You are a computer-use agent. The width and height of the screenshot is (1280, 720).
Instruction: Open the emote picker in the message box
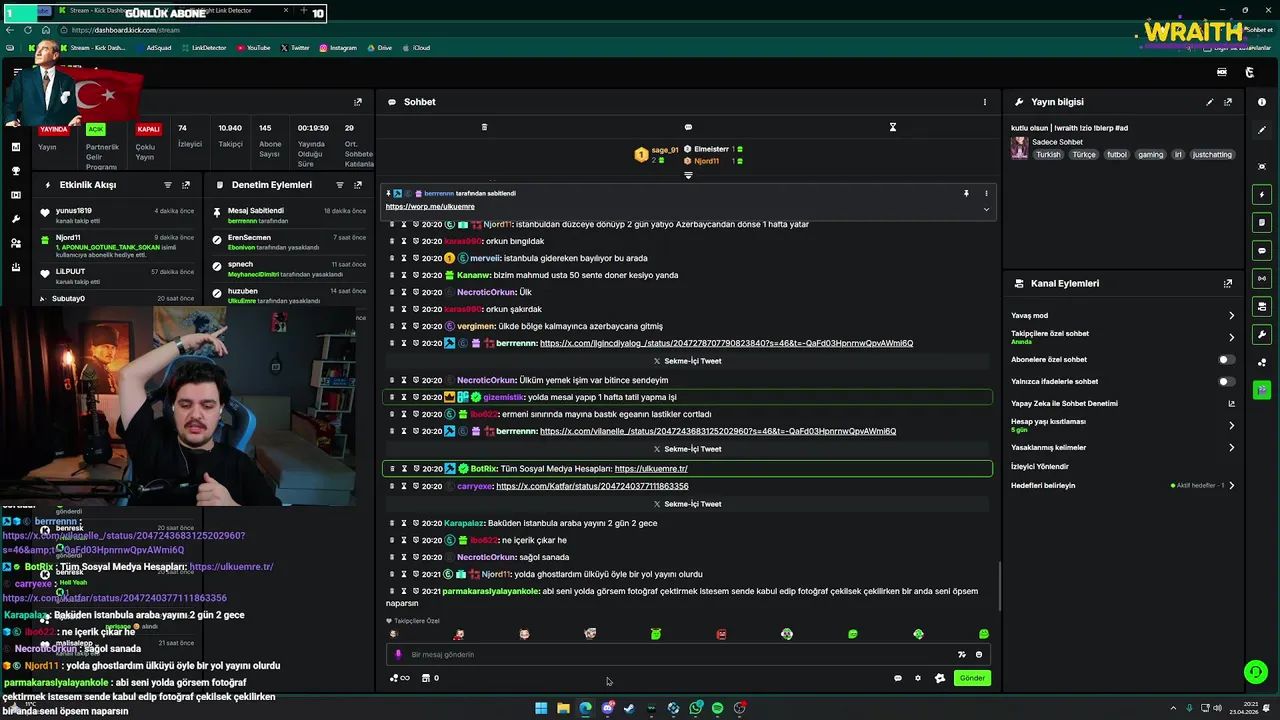pos(979,655)
